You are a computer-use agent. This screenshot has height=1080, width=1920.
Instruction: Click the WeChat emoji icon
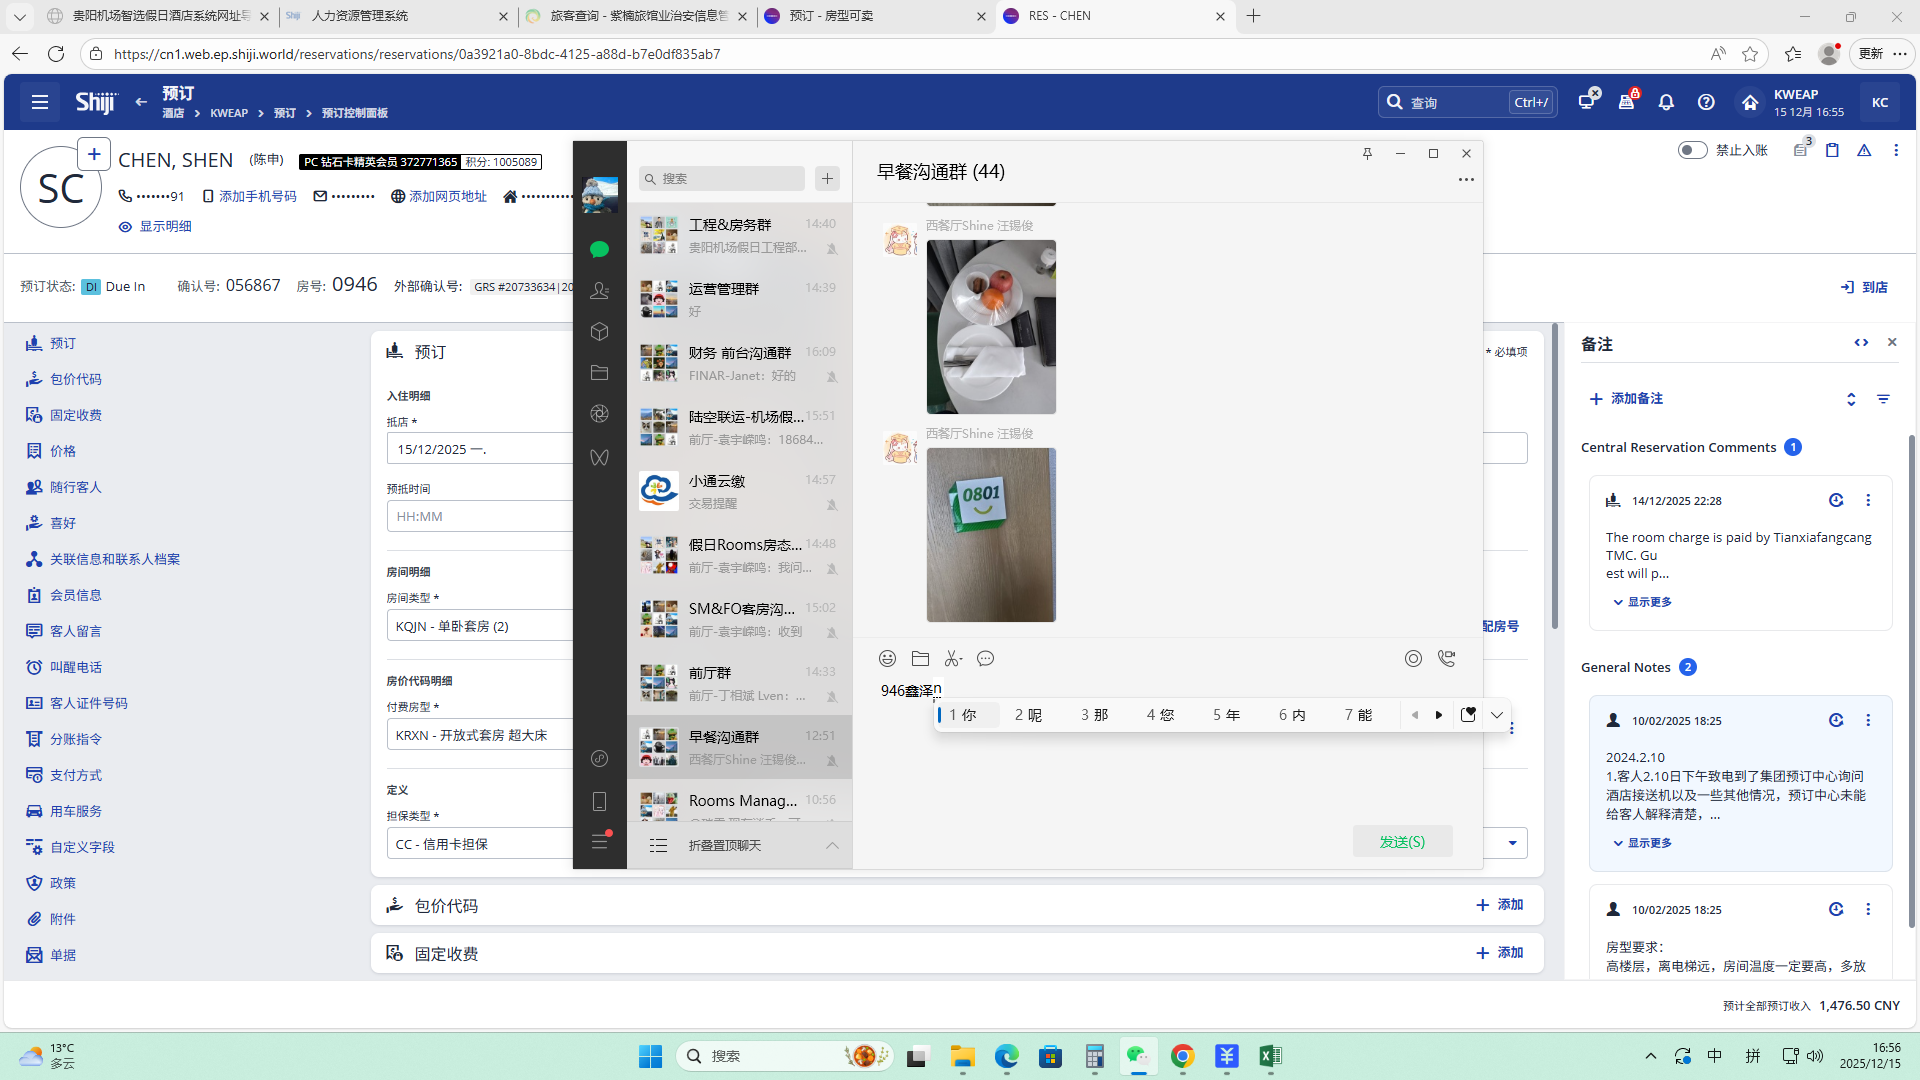[887, 658]
